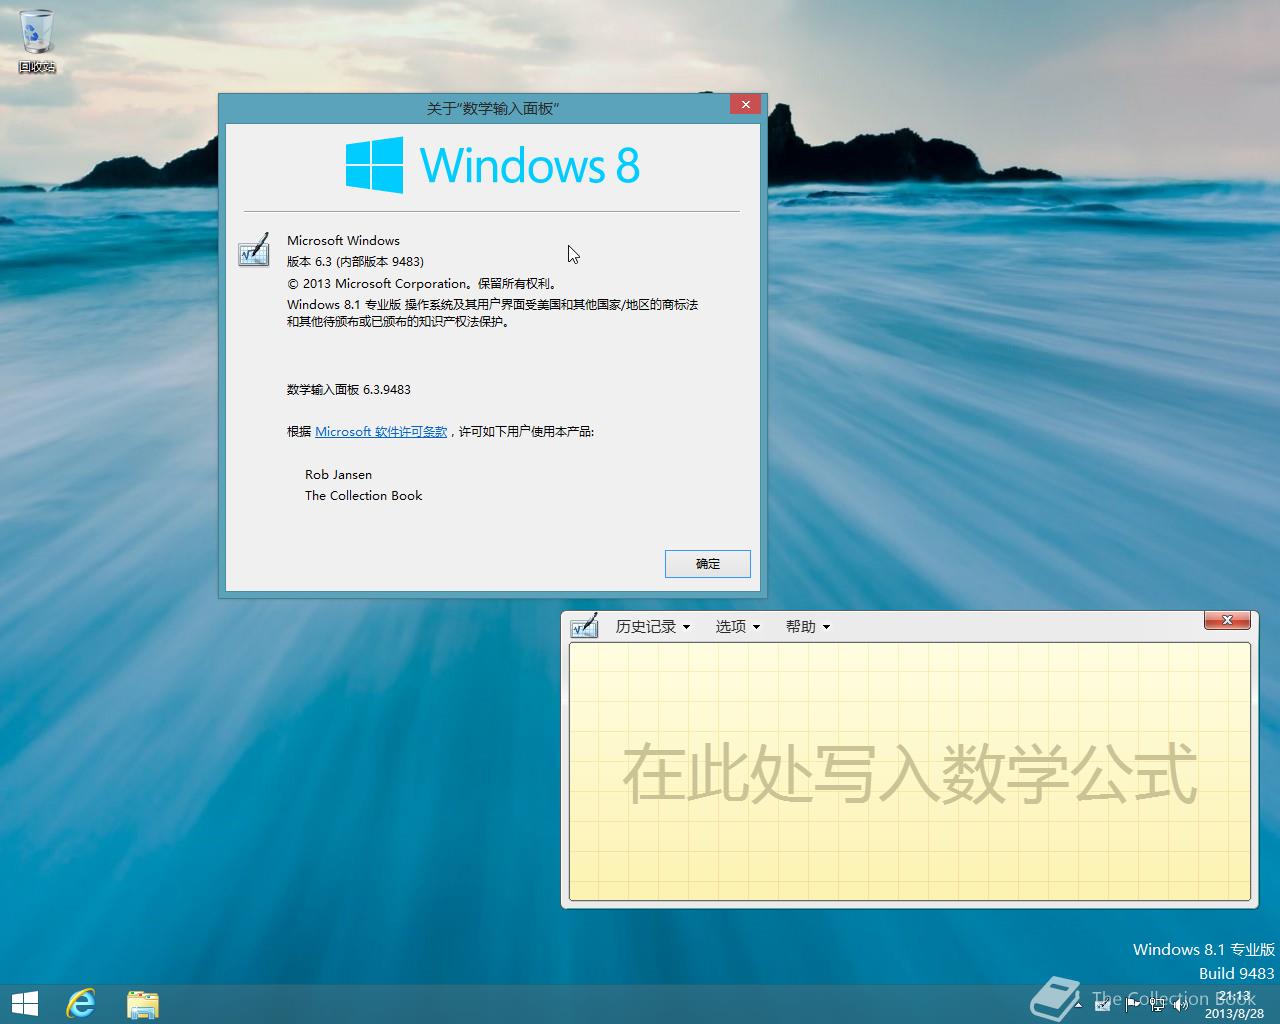The height and width of the screenshot is (1024, 1280).
Task: Click the network tray icon
Action: pyautogui.click(x=1157, y=1005)
